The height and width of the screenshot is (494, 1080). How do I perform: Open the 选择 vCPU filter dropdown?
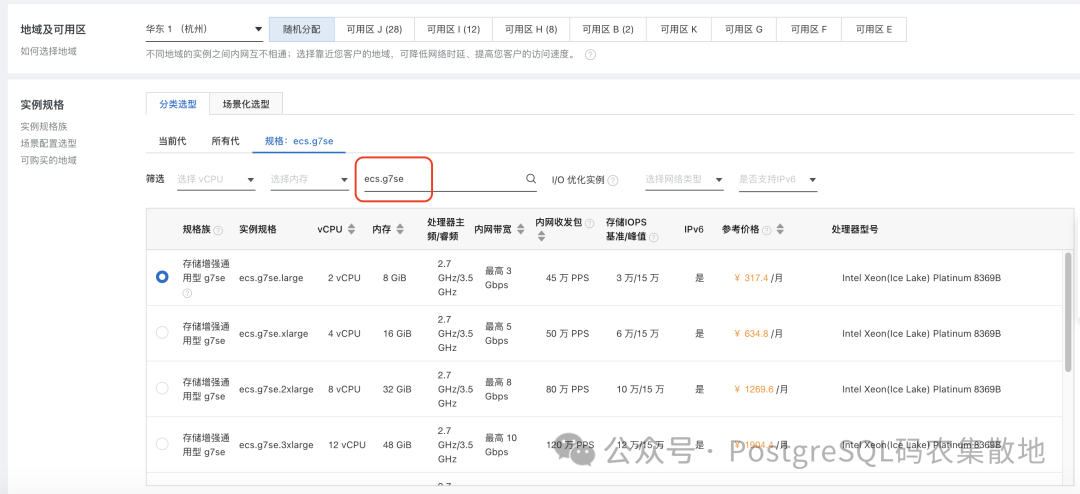pos(216,179)
